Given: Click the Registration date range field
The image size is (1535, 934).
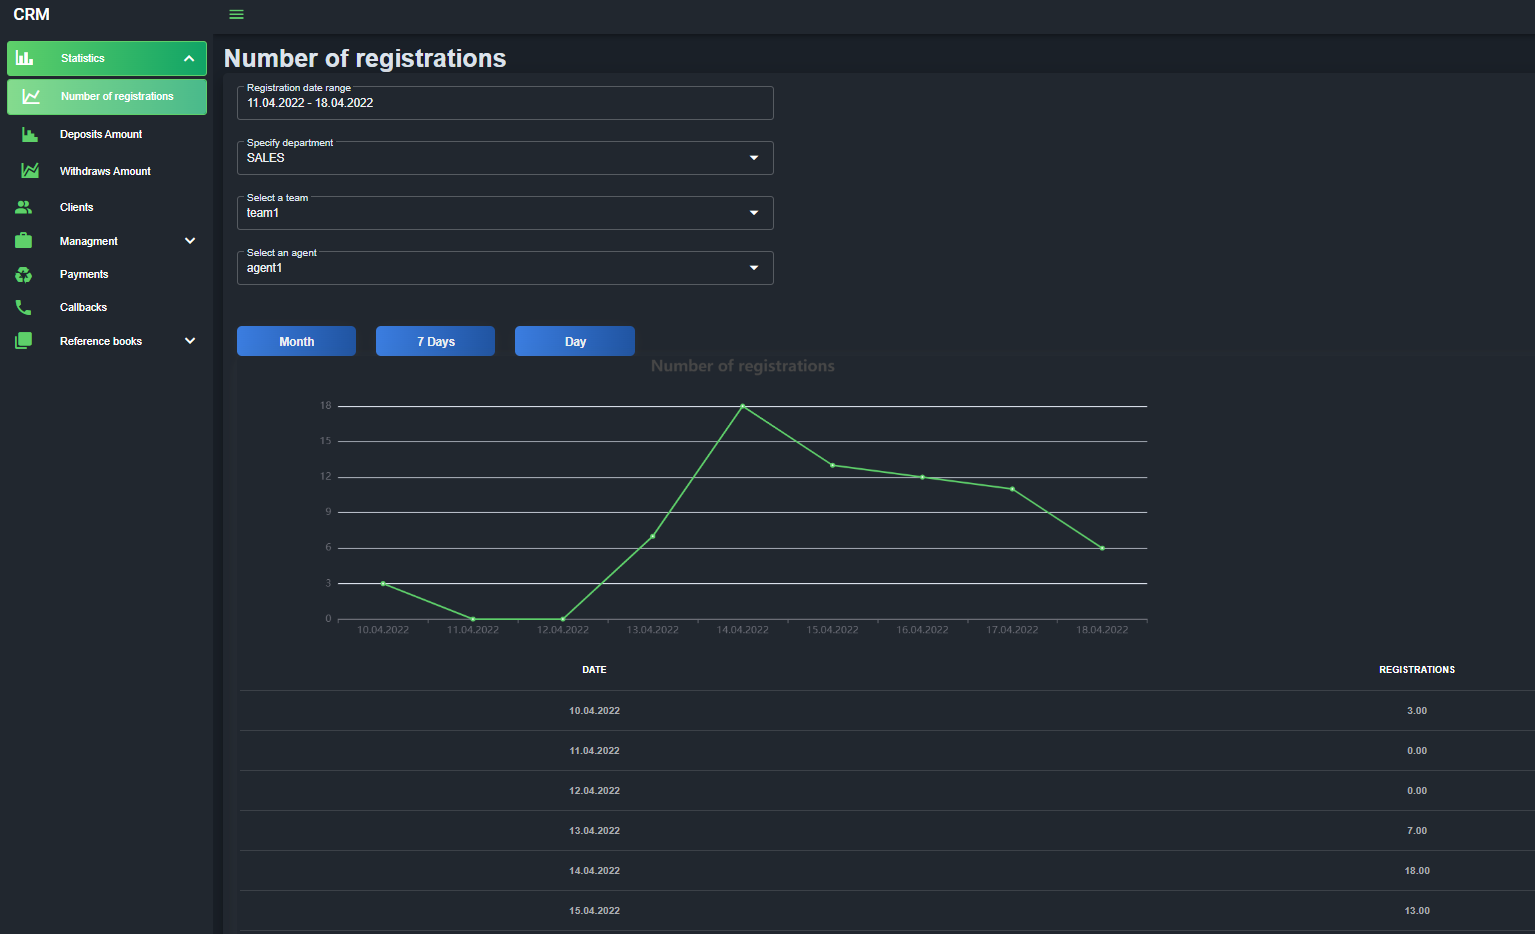Looking at the screenshot, I should 505,103.
